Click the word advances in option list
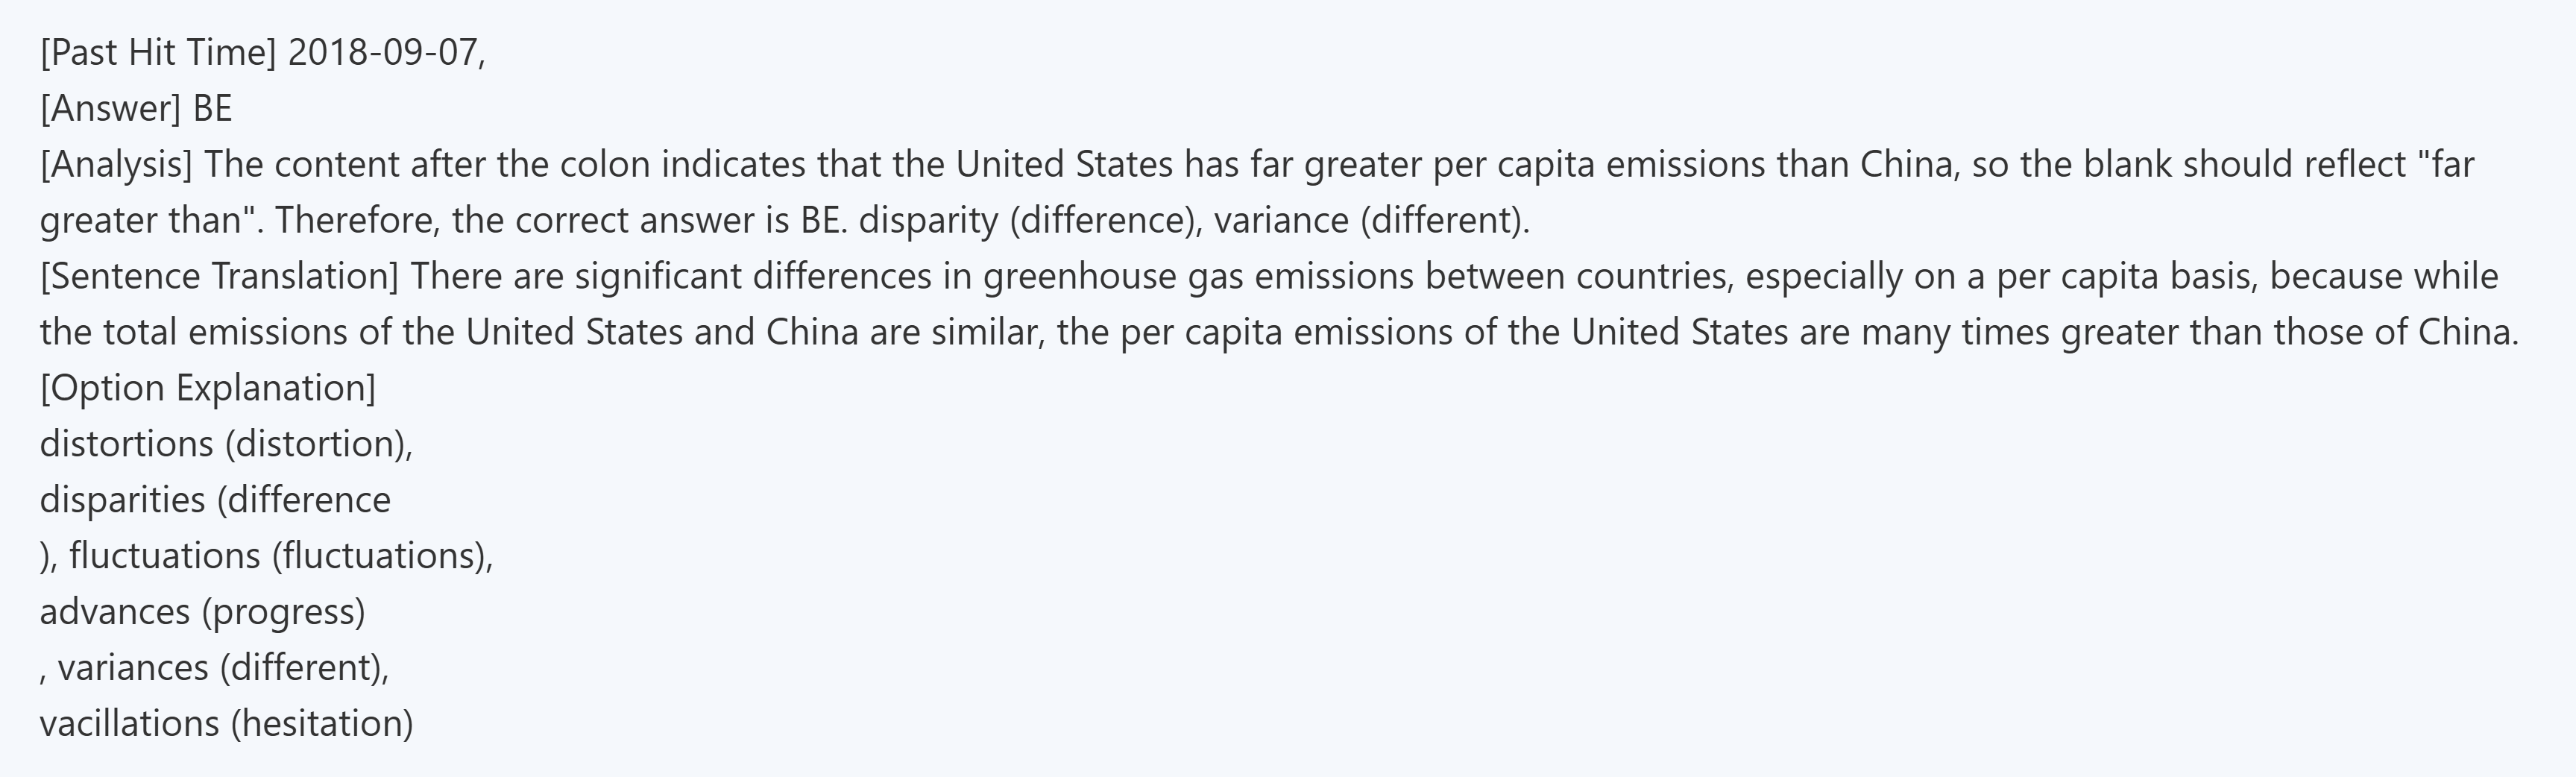 coord(114,612)
